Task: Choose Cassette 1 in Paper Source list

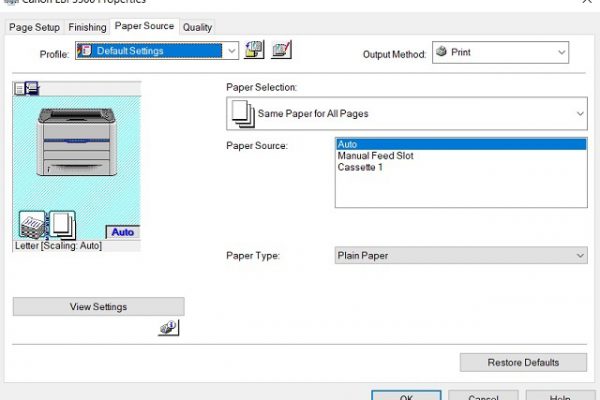Action: point(360,167)
